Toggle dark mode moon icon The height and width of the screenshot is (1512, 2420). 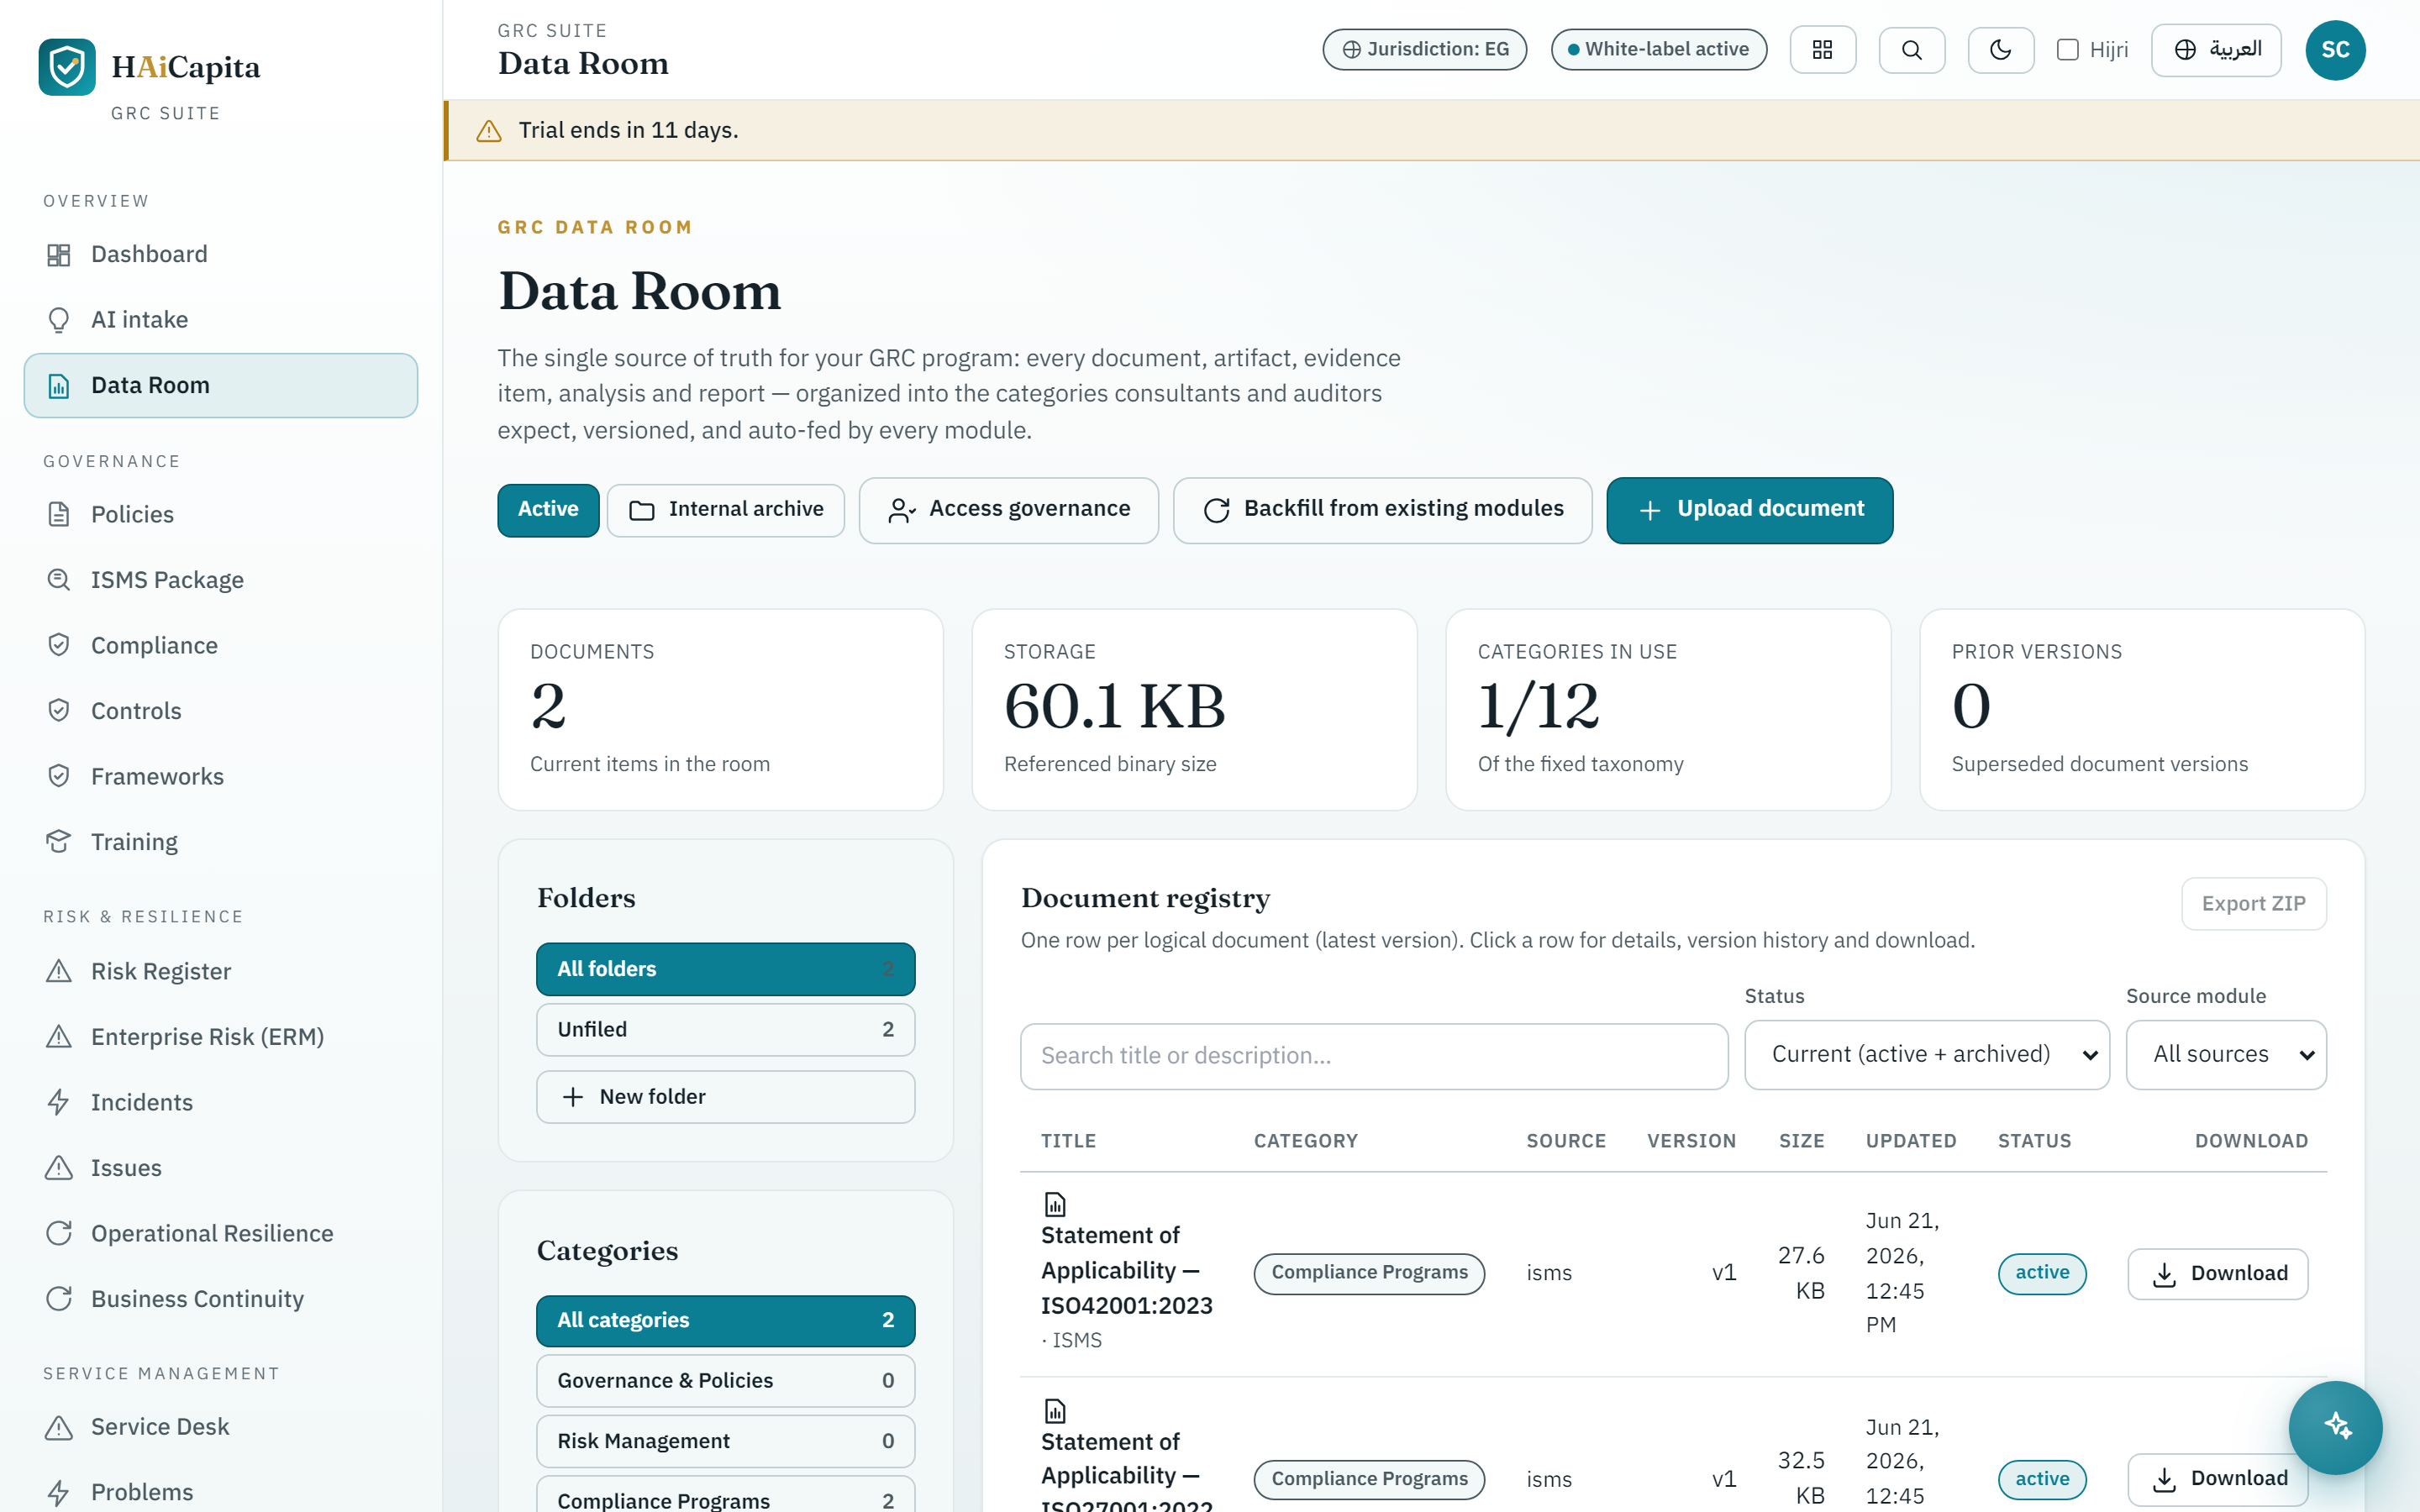(2000, 50)
